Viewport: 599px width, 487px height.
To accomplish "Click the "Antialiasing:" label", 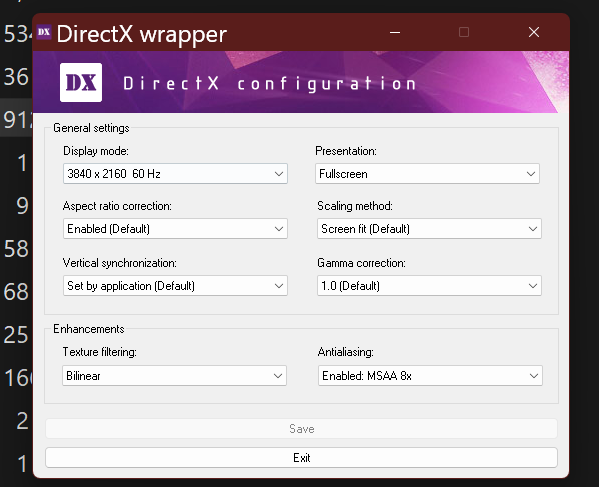I will pos(345,352).
